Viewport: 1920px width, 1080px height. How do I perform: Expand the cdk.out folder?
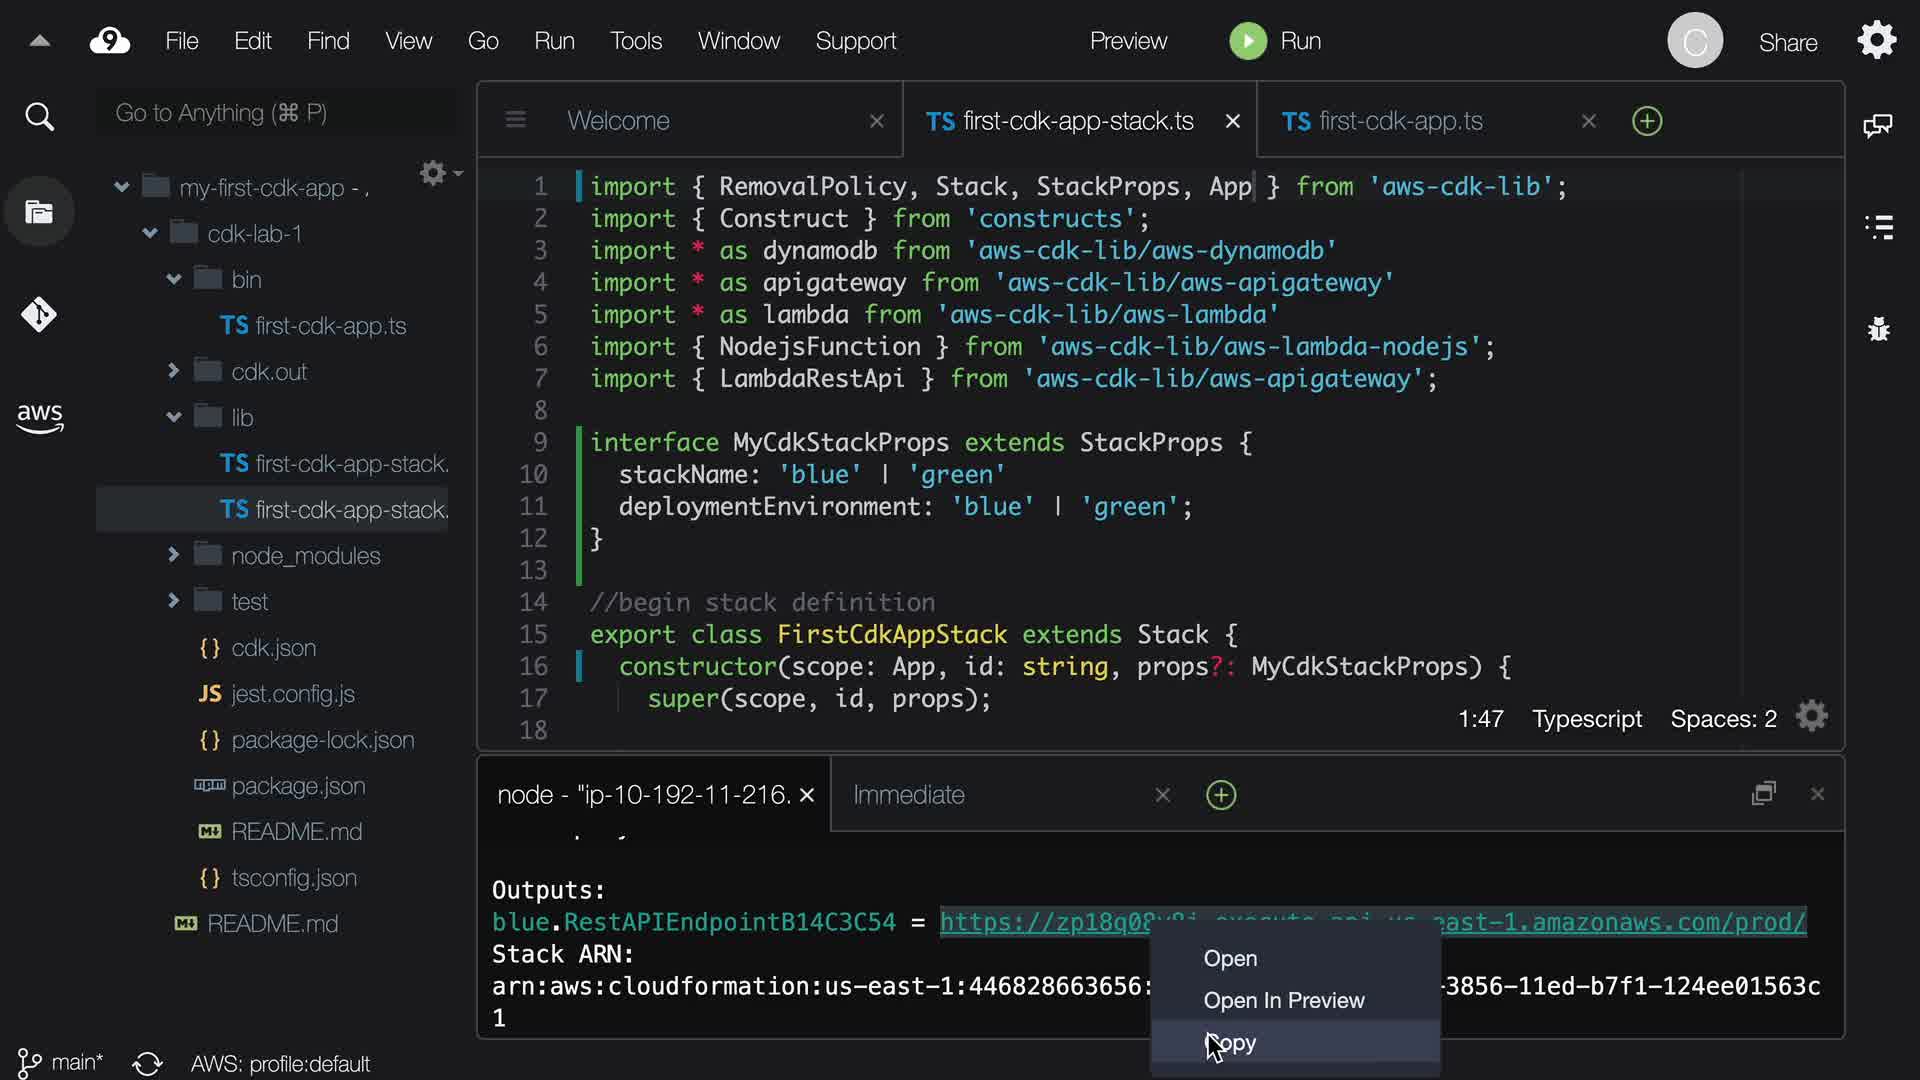pyautogui.click(x=173, y=371)
